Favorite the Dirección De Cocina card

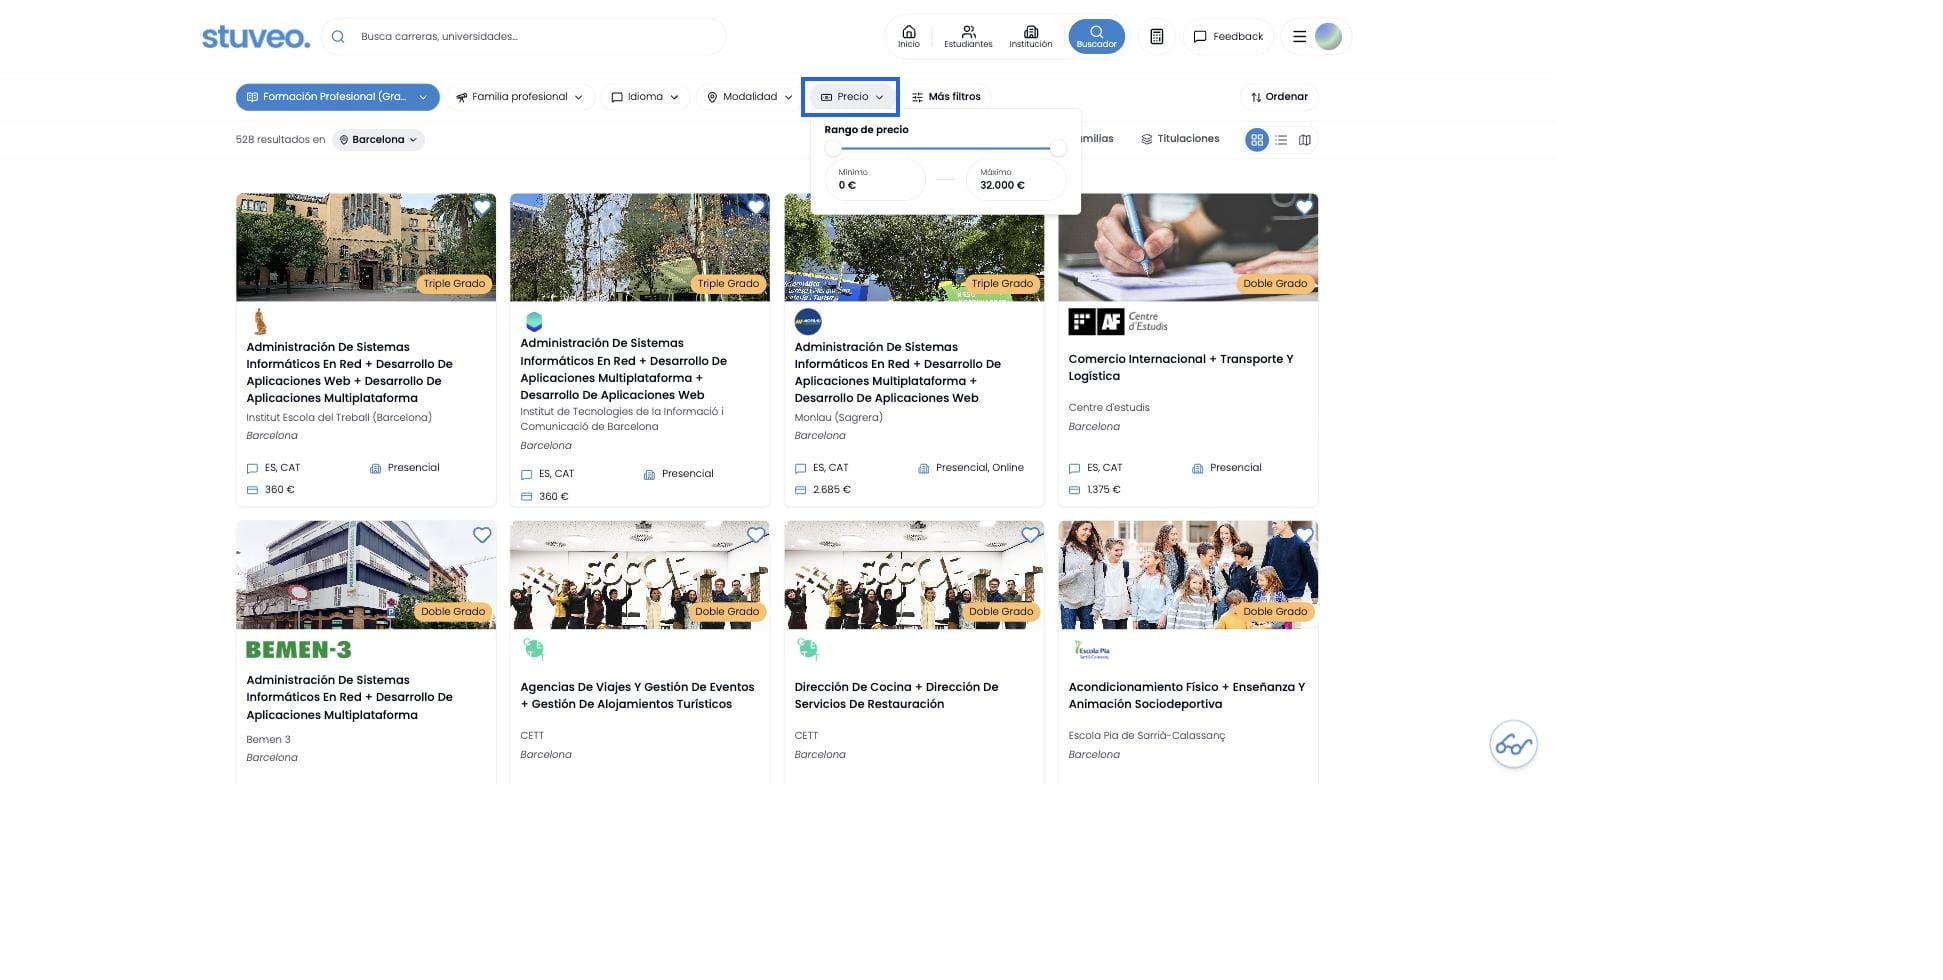coord(1030,535)
